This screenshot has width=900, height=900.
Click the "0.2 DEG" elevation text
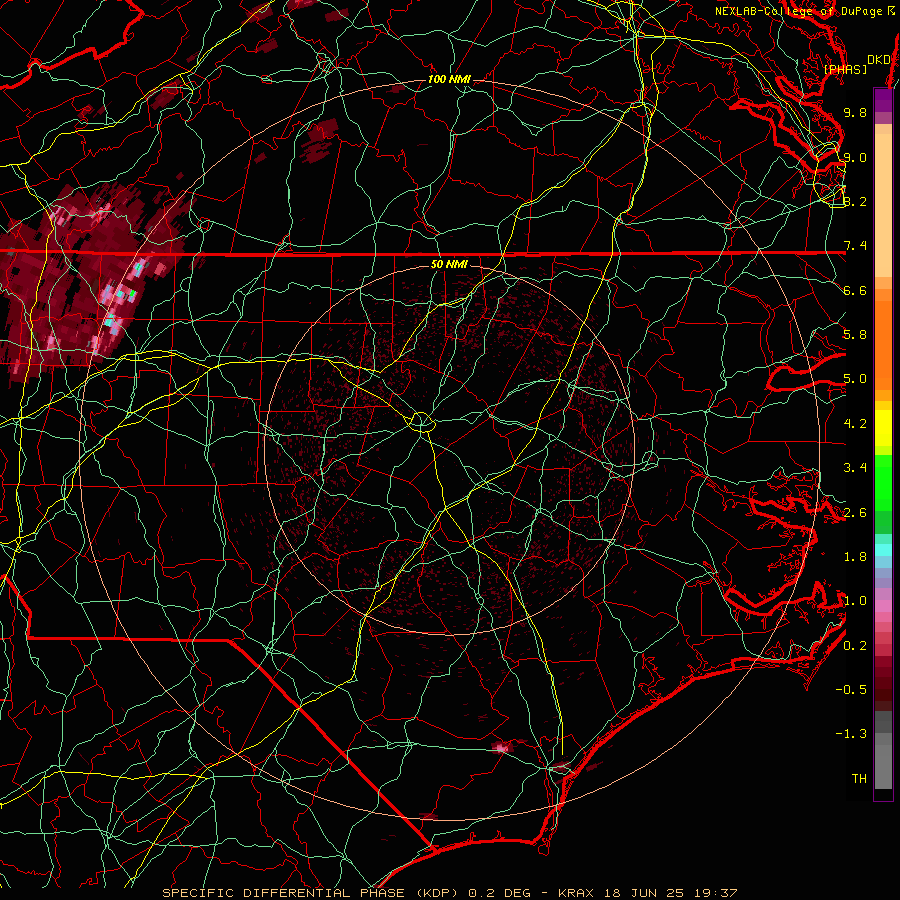499,893
